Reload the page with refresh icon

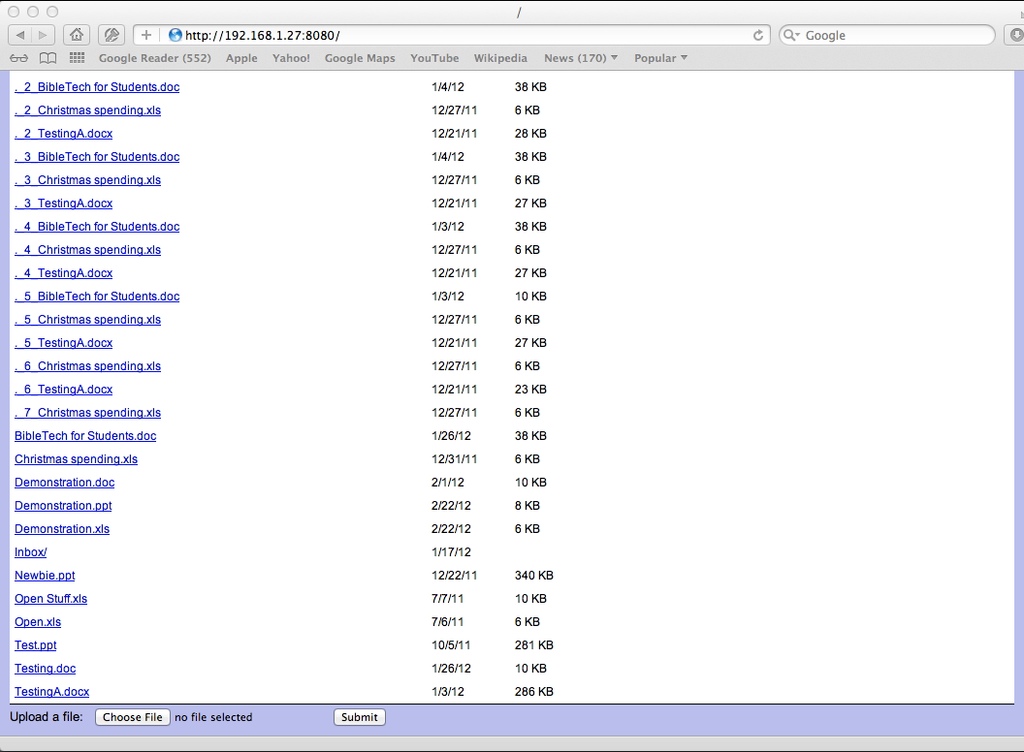click(758, 35)
